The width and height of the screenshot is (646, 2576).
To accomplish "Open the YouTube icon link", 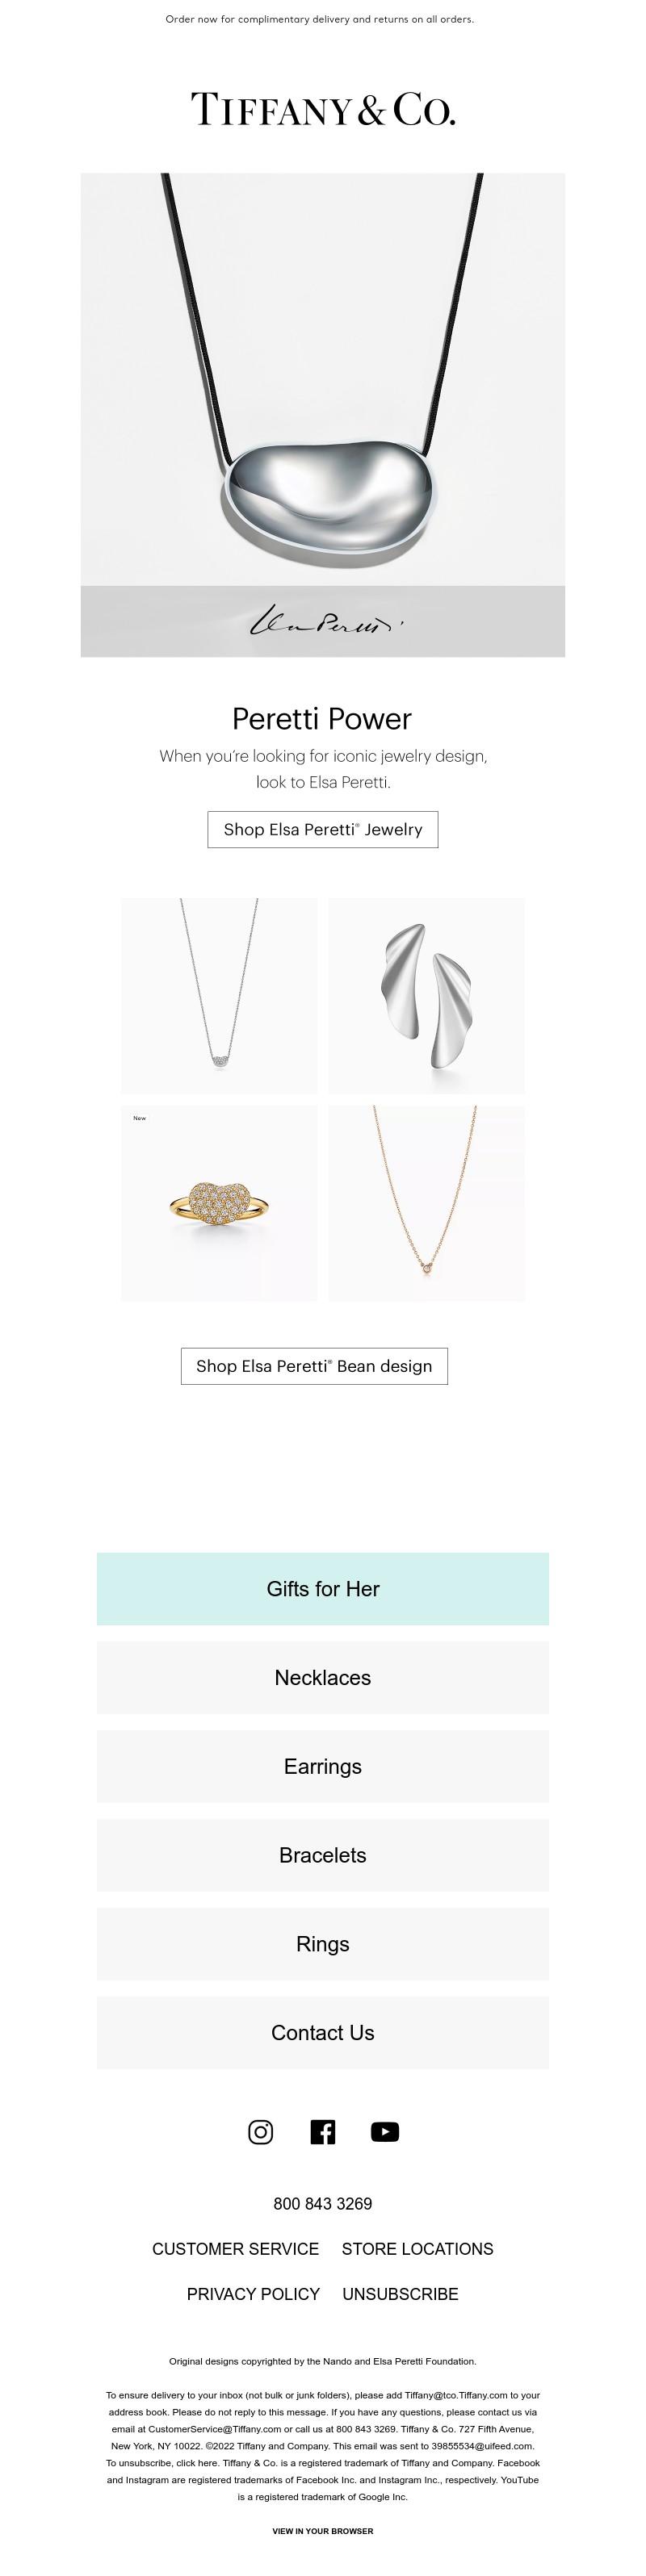I will (385, 2131).
